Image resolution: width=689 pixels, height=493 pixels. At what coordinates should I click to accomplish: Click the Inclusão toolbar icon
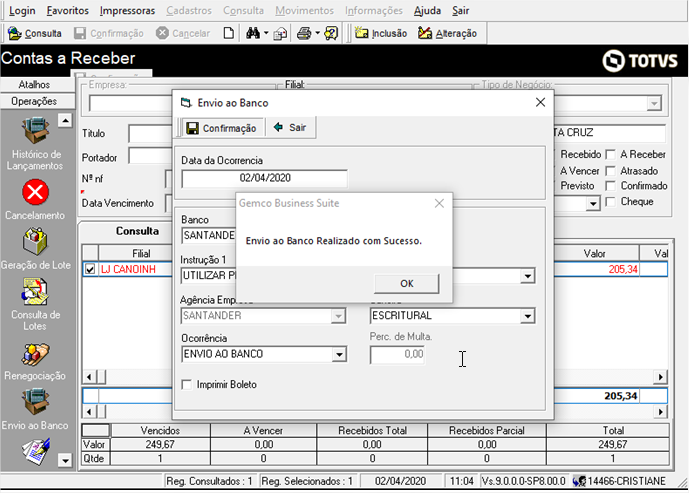361,33
